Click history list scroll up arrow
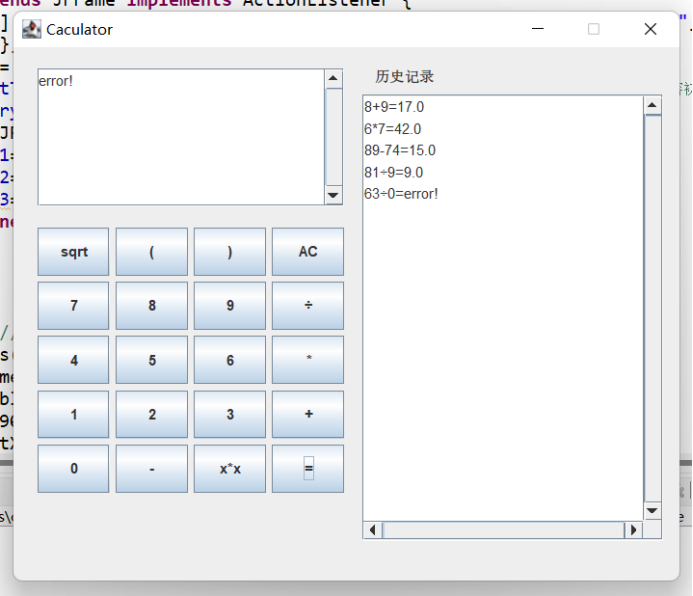 pyautogui.click(x=652, y=105)
